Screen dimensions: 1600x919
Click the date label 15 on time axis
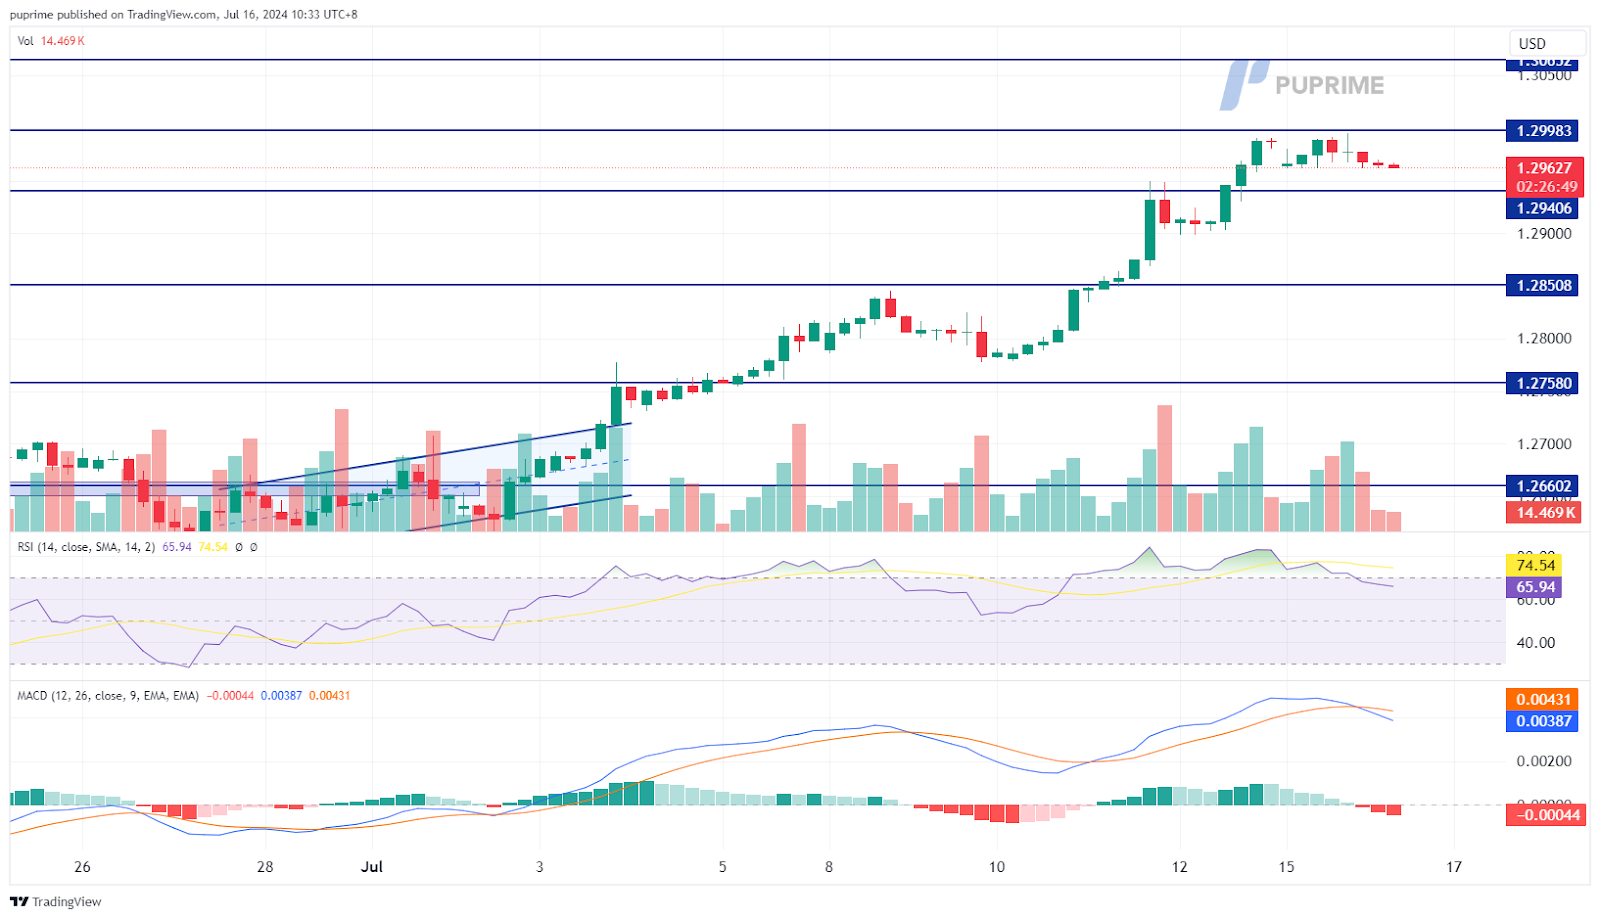1286,867
